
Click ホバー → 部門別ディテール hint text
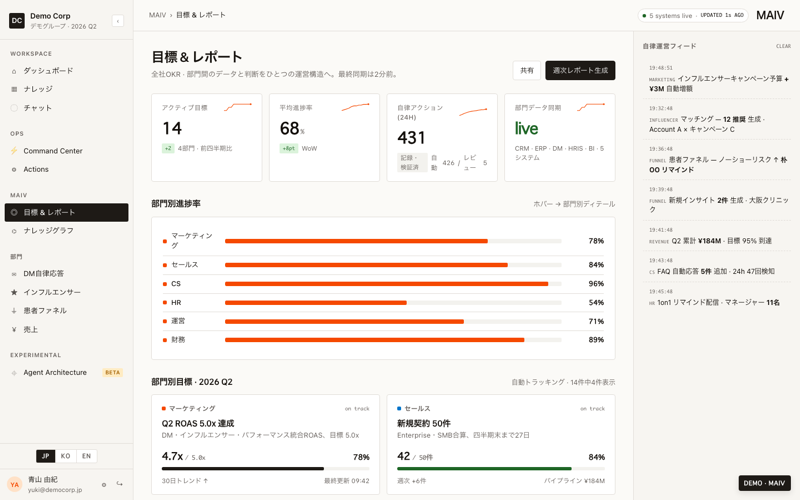574,204
